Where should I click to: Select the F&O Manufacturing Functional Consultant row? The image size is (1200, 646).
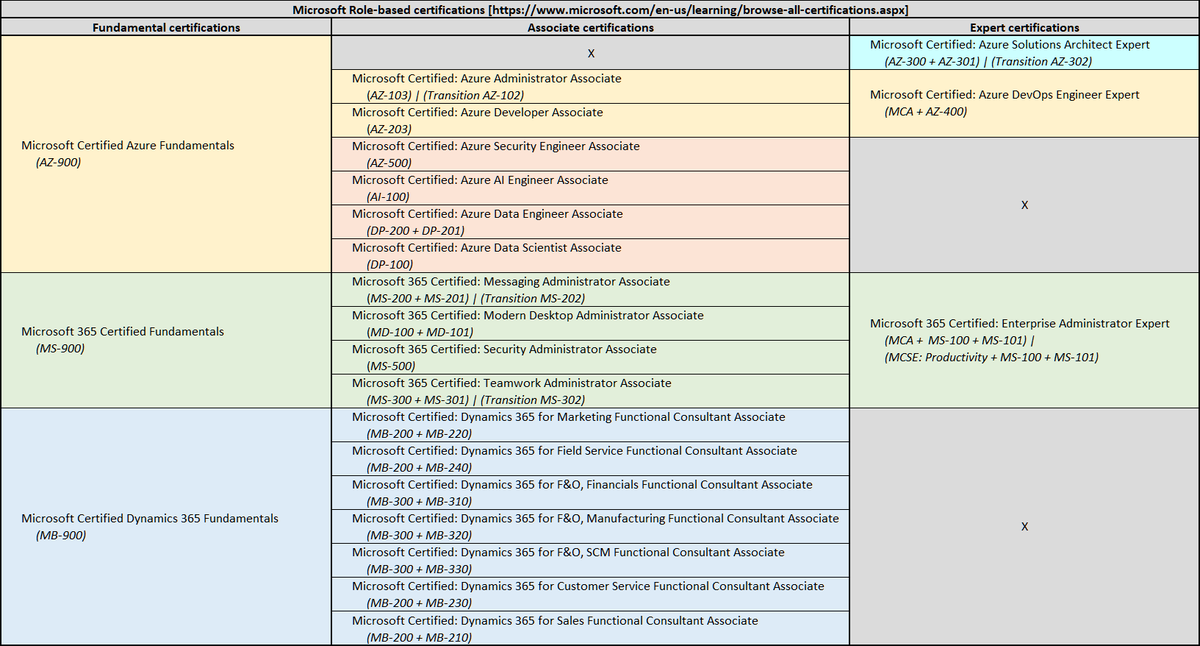point(590,526)
